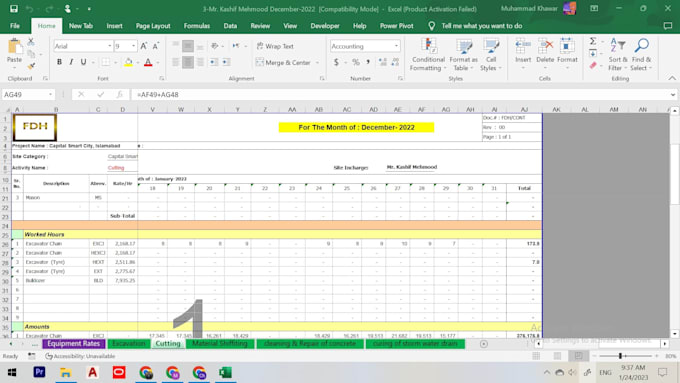The height and width of the screenshot is (383, 680).
Task: Switch to the Page Layout tab
Action: tap(153, 26)
